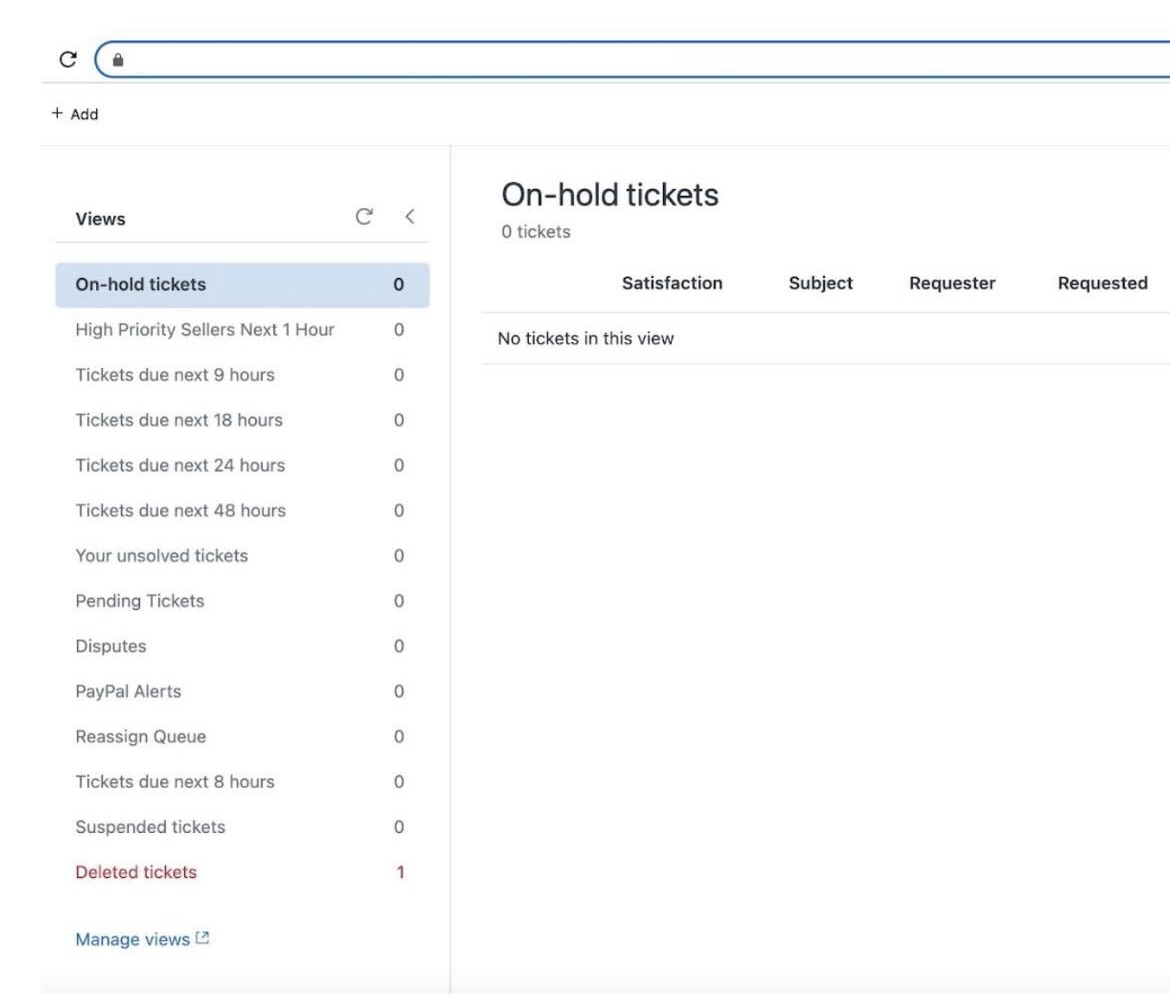
Task: Open the Disputes view
Action: (243, 646)
